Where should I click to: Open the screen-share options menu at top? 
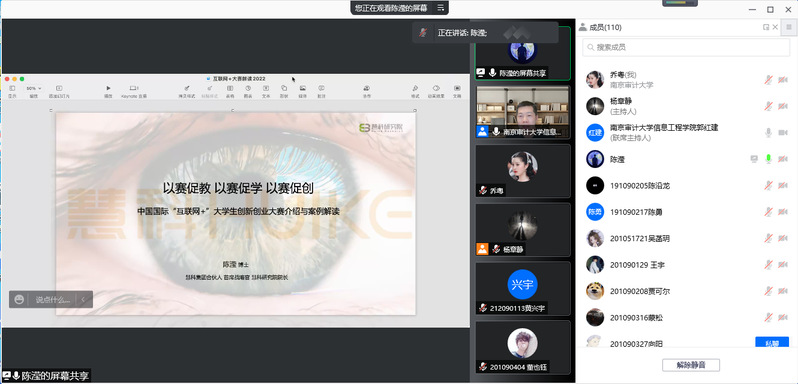tap(441, 8)
